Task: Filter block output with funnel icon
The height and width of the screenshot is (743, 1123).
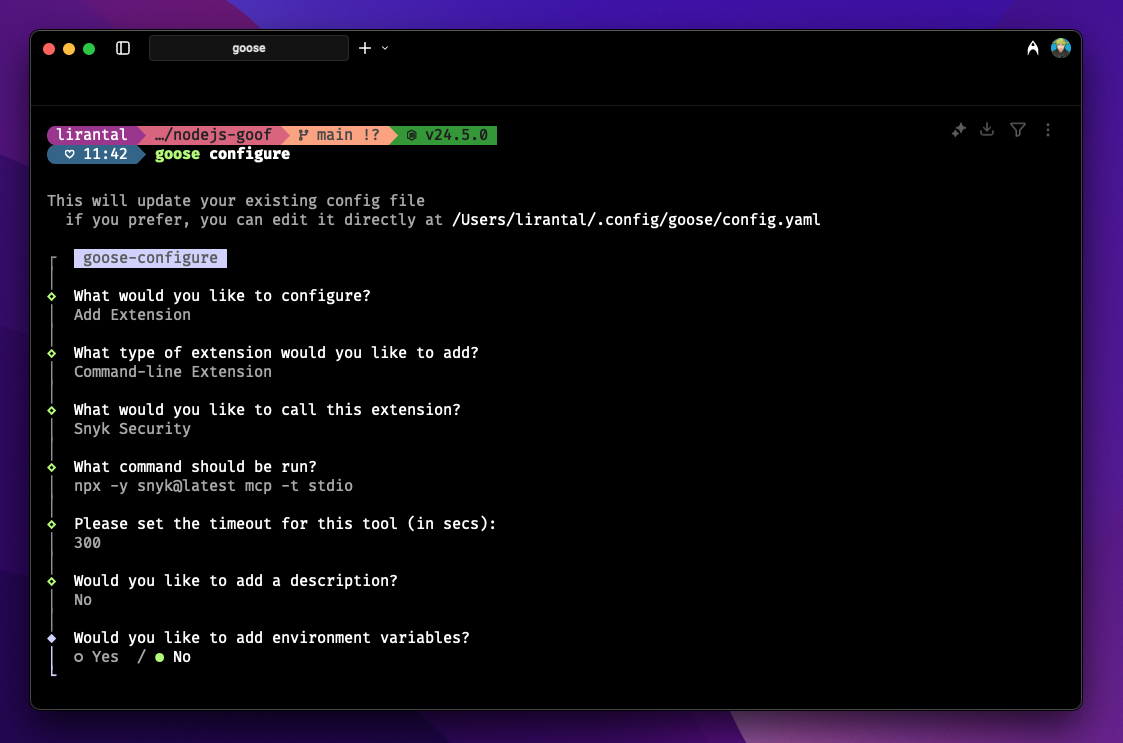Action: (1017, 130)
